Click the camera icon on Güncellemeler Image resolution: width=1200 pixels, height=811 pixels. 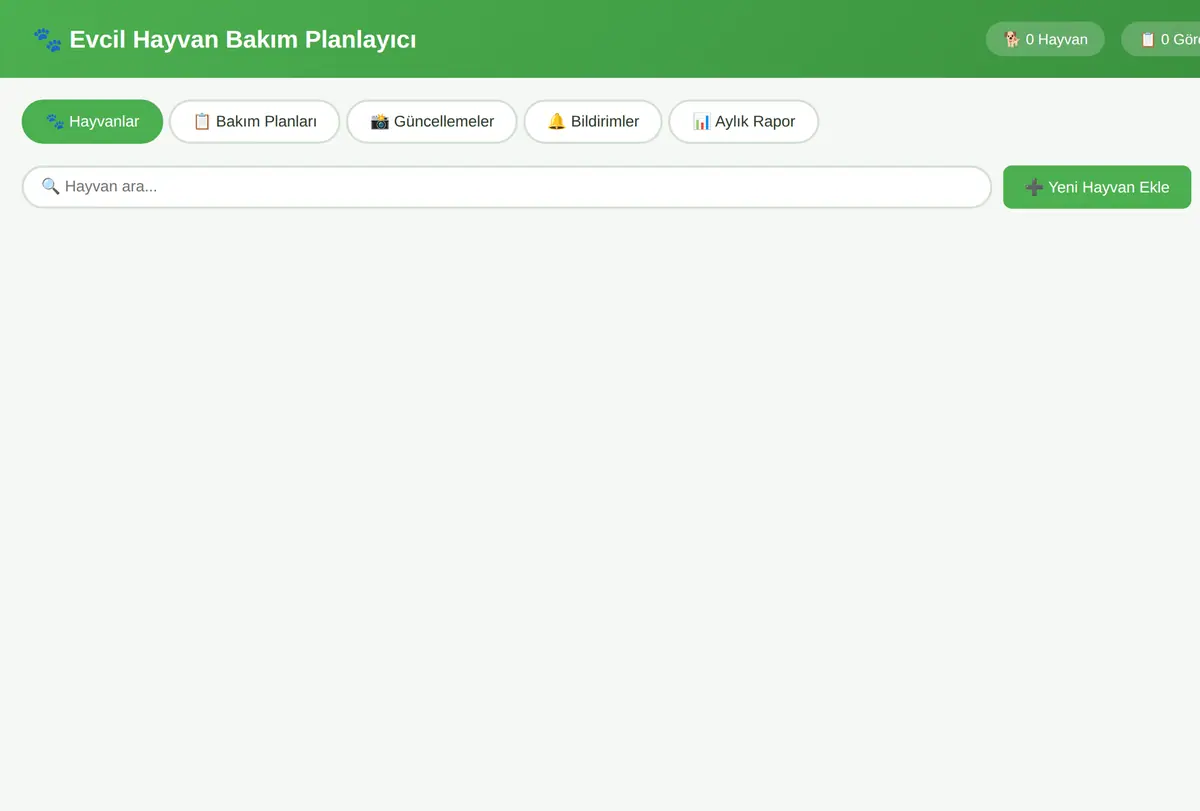click(x=380, y=121)
